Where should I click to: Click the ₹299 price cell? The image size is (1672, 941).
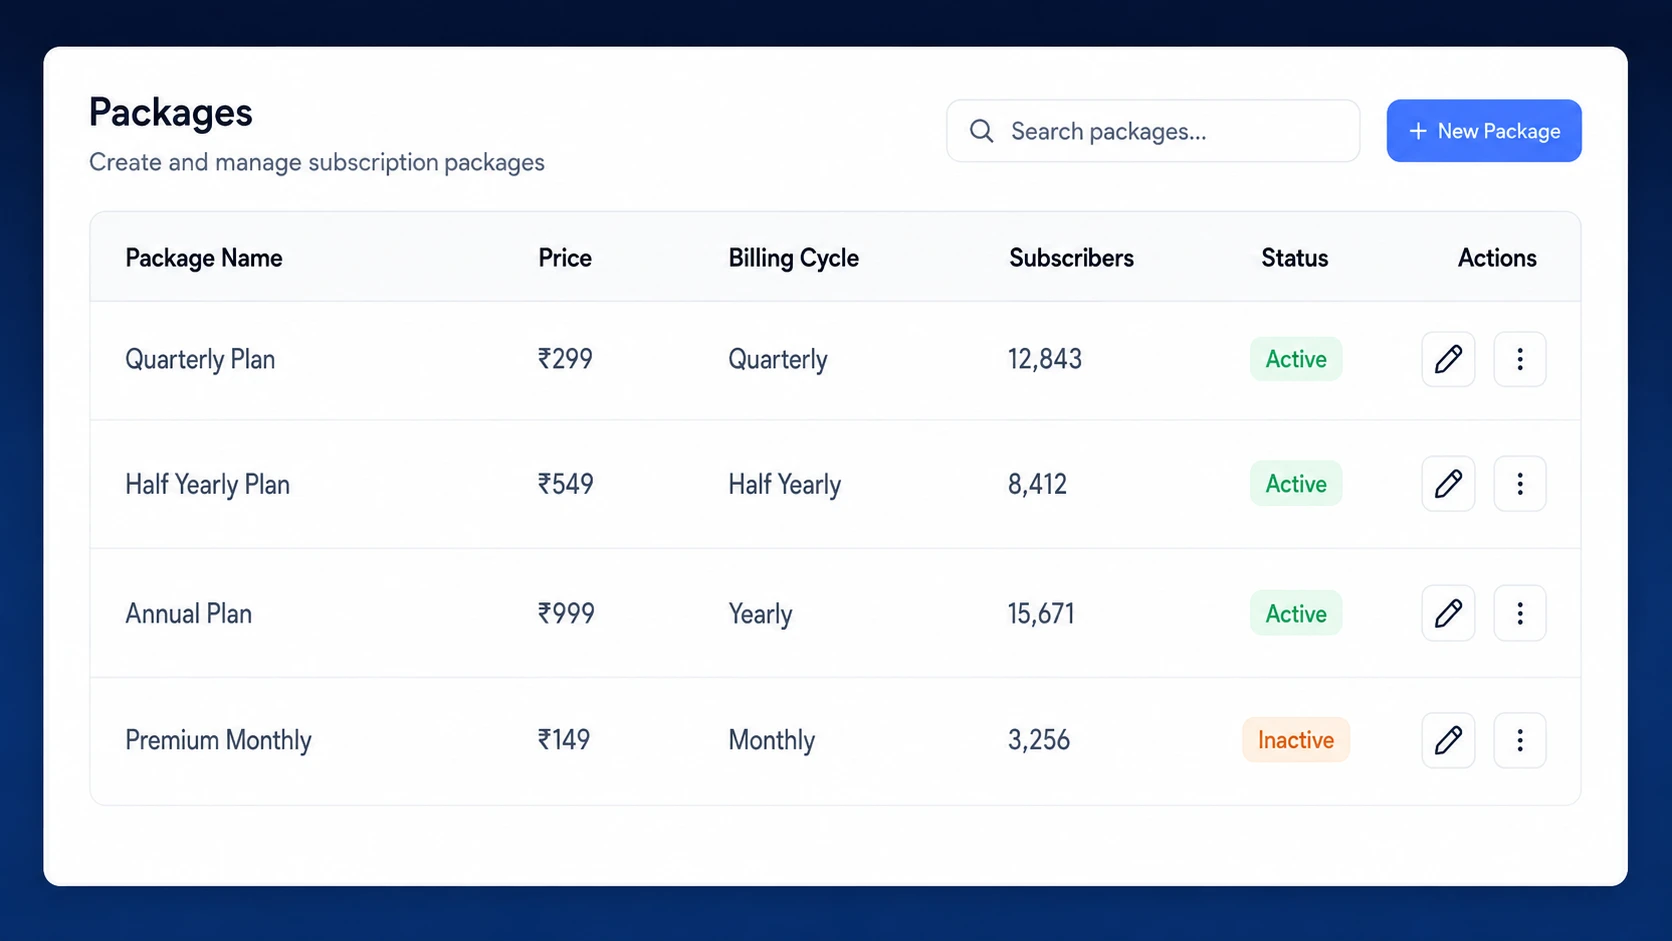[565, 359]
